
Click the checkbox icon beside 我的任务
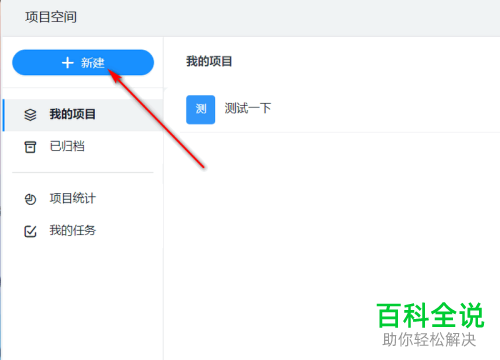point(30,231)
